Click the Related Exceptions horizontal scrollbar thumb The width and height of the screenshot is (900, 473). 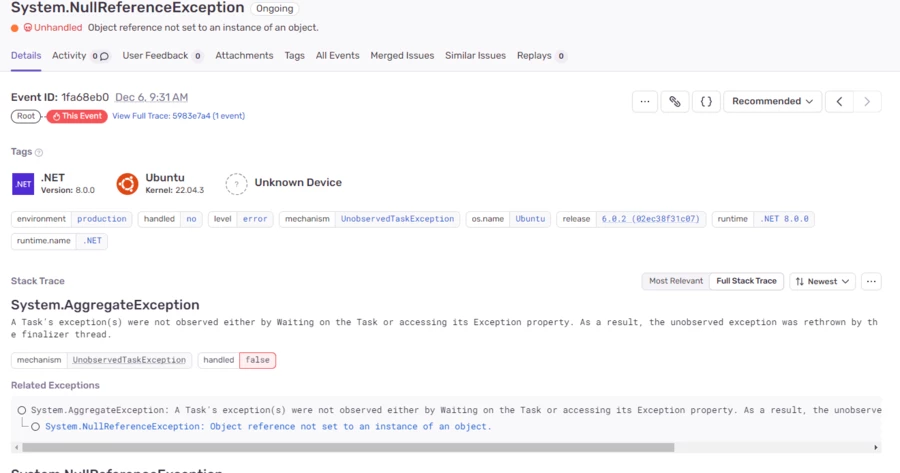(348, 447)
